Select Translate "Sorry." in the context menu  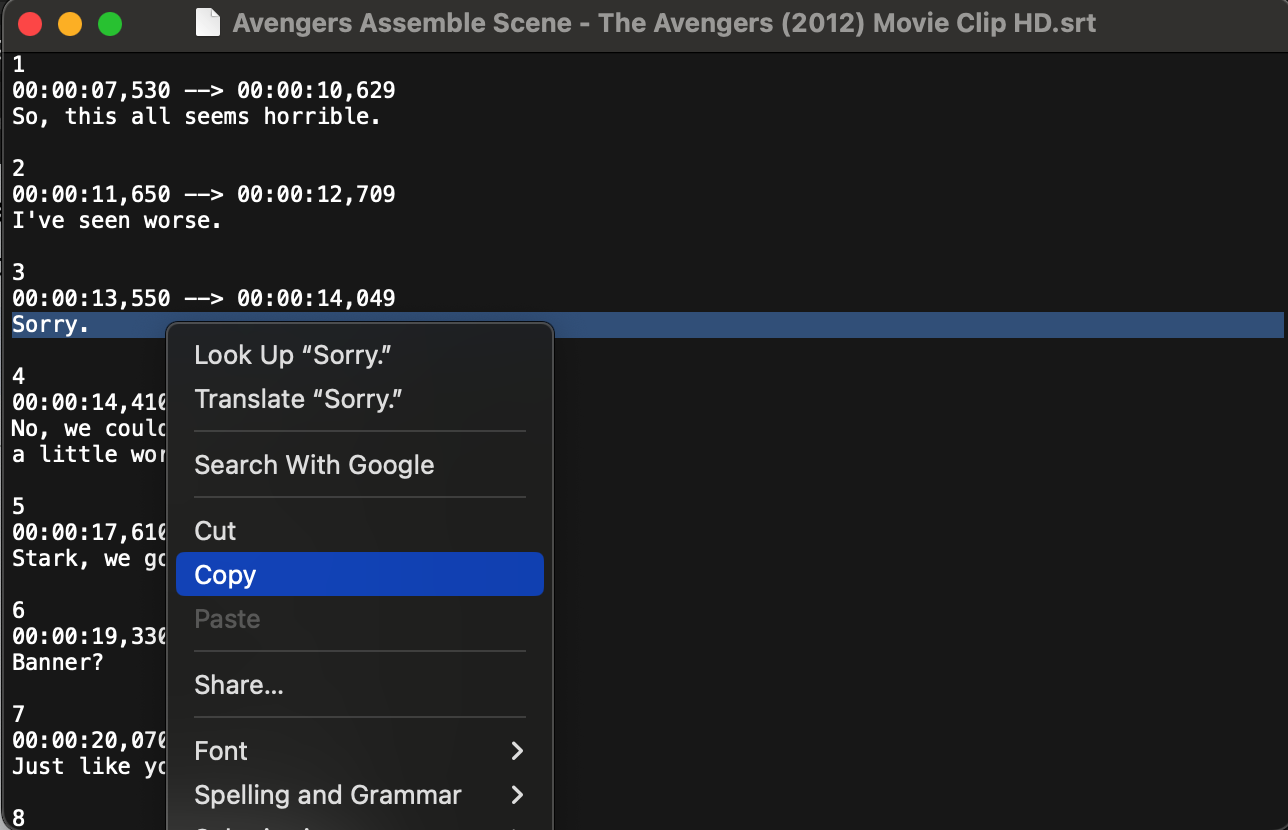pyautogui.click(x=298, y=399)
